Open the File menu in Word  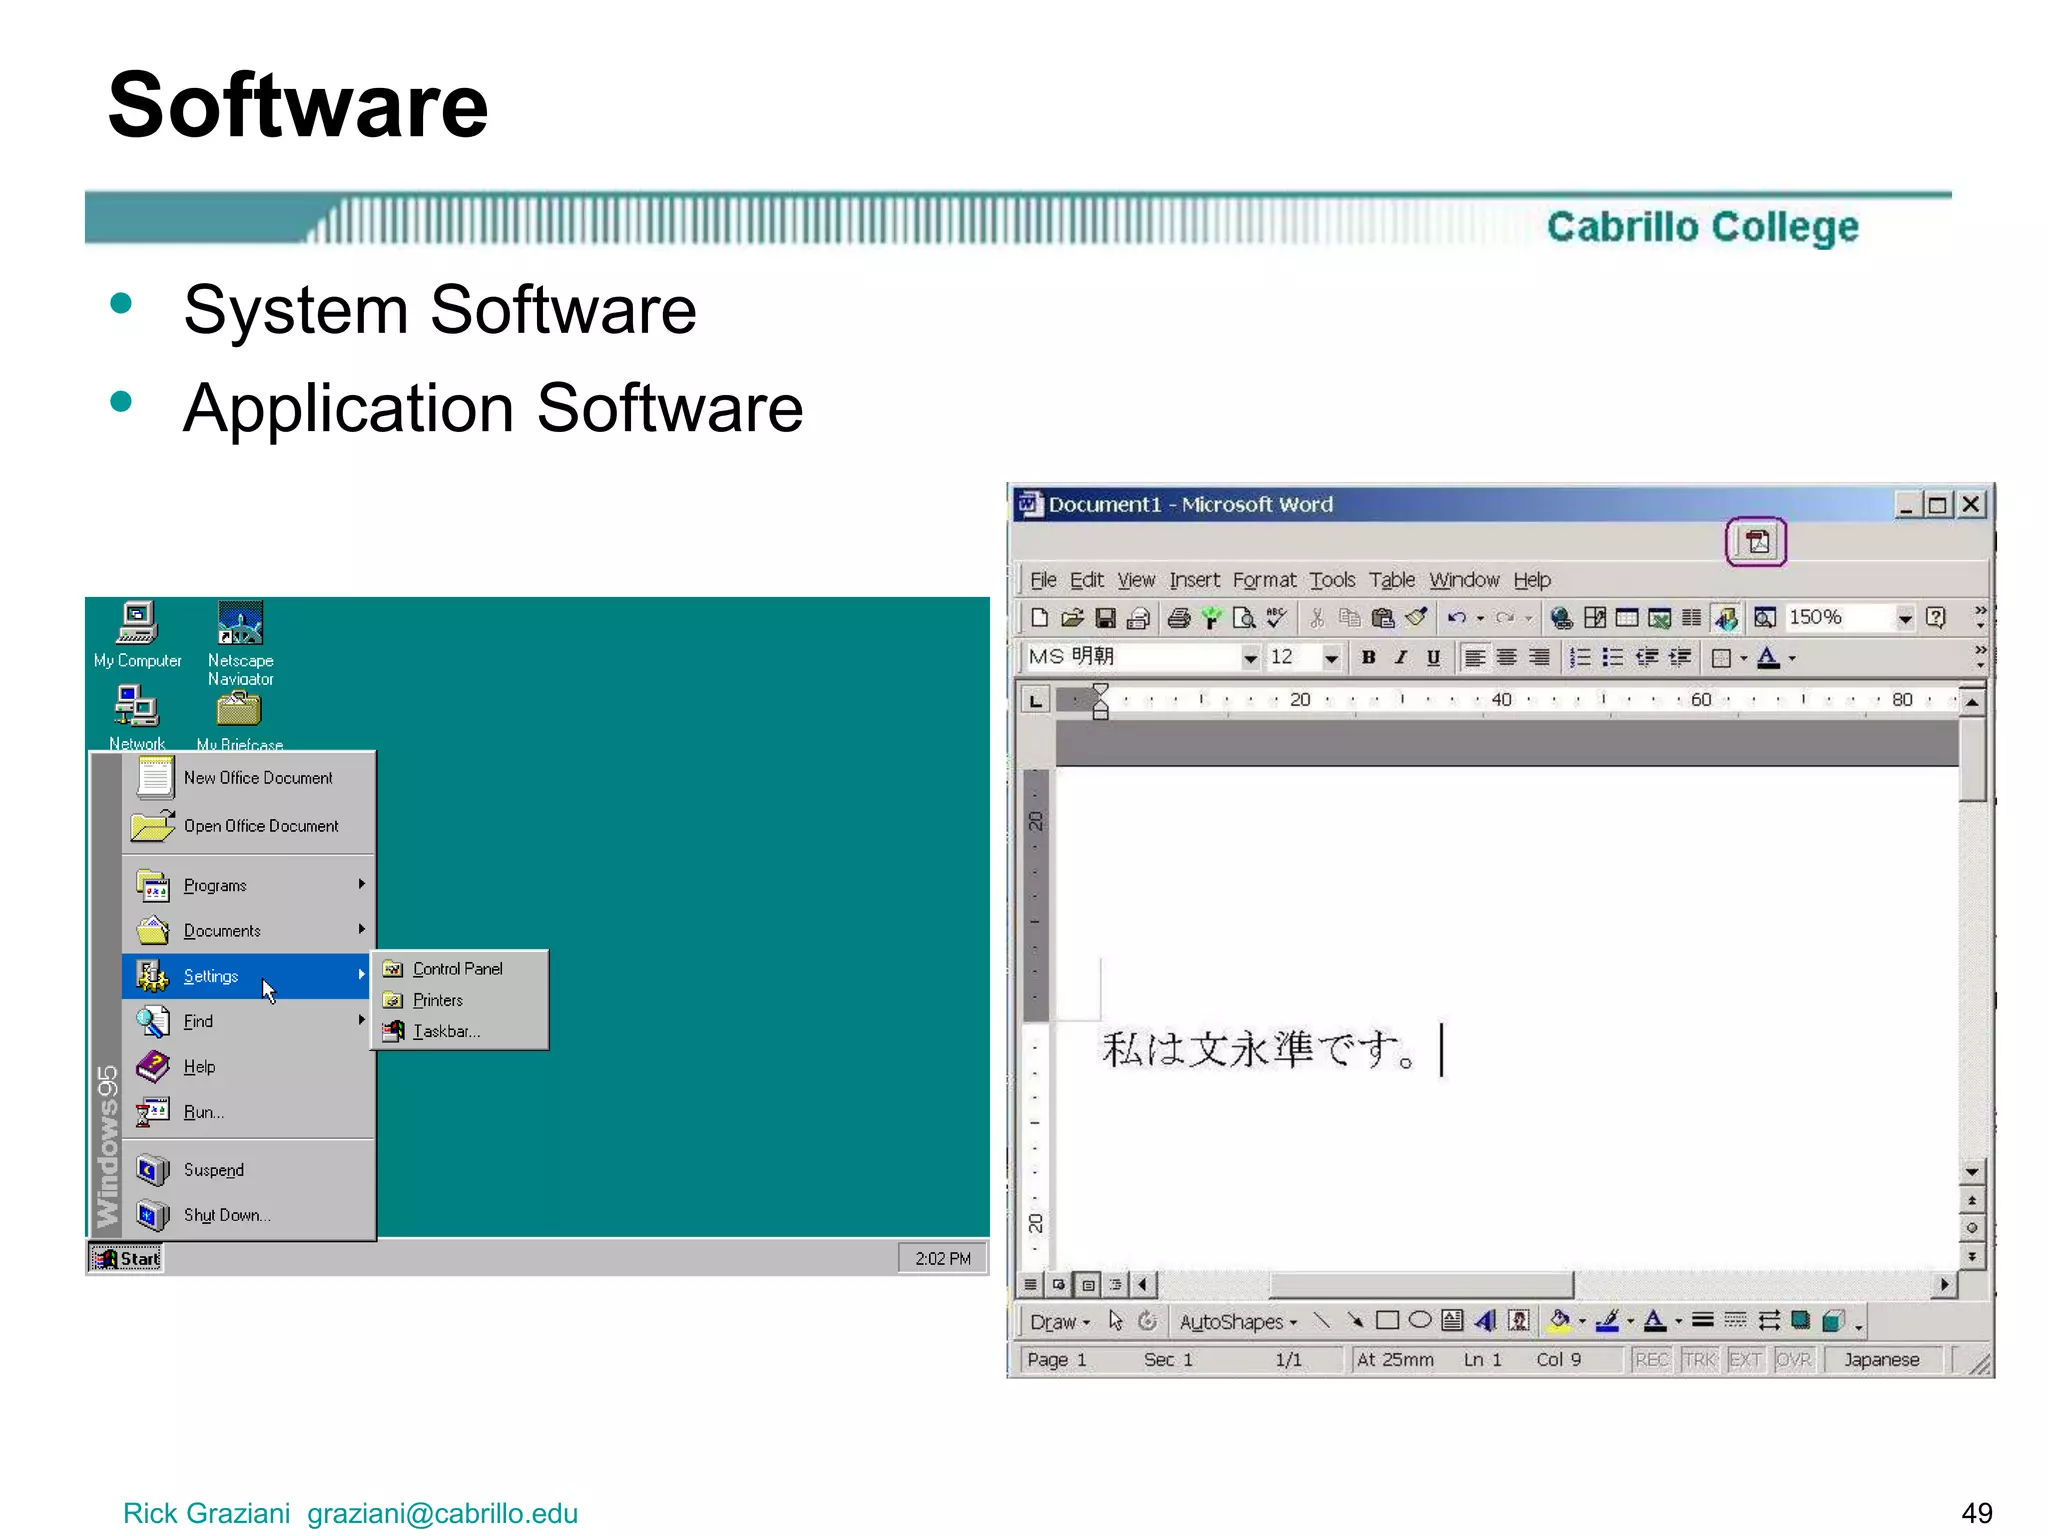[x=1043, y=580]
